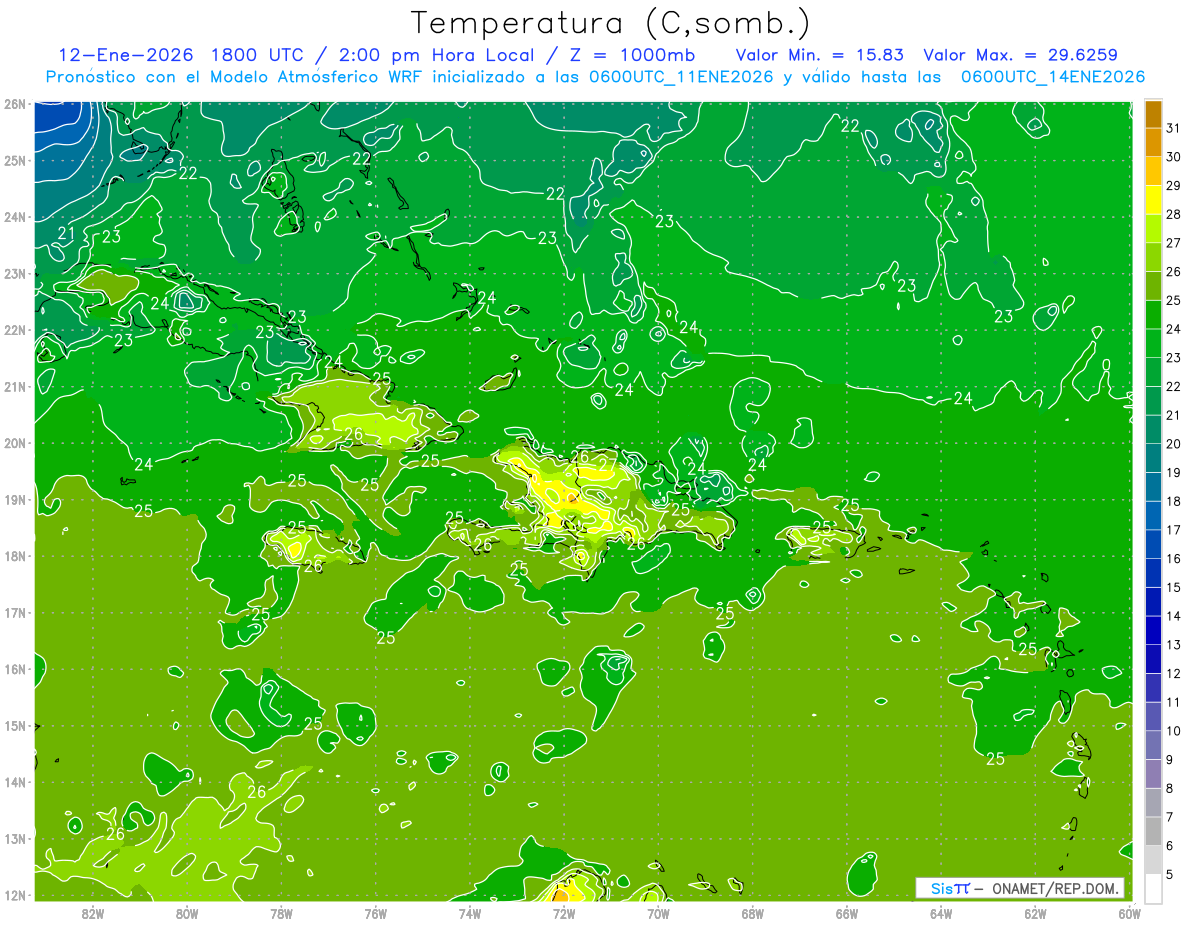Pick the dark blue swatch between 13 and 14
This screenshot has height=927, width=1200.
[1153, 631]
